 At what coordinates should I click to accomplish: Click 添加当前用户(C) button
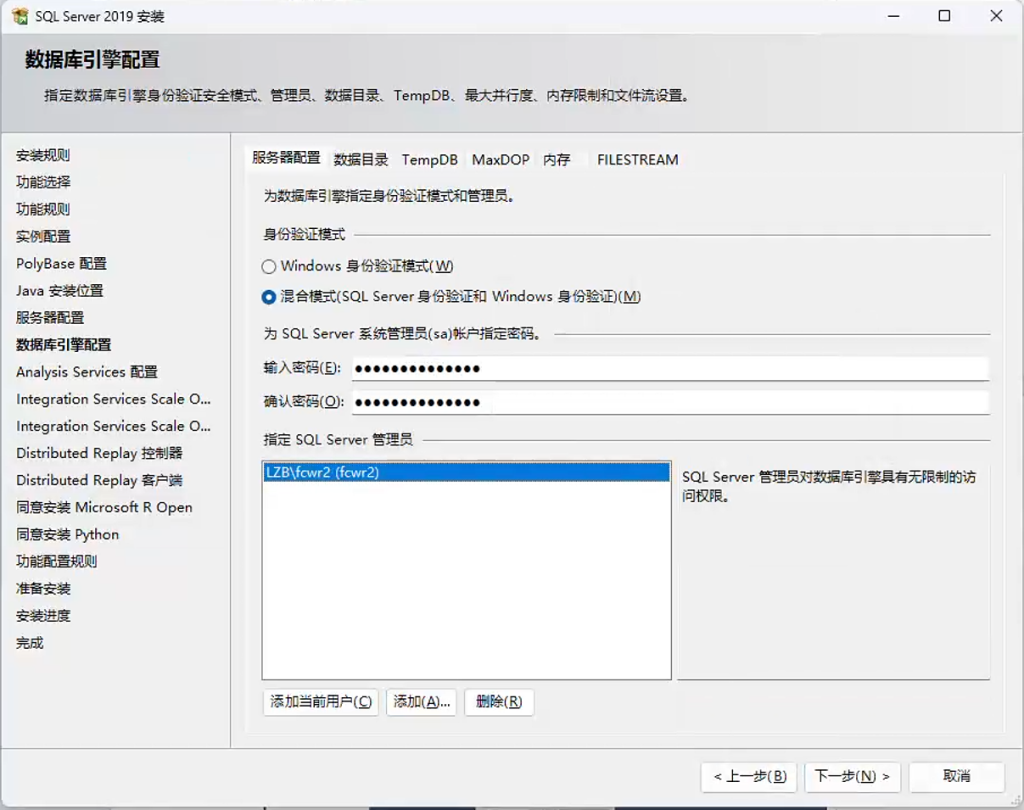[x=321, y=702]
